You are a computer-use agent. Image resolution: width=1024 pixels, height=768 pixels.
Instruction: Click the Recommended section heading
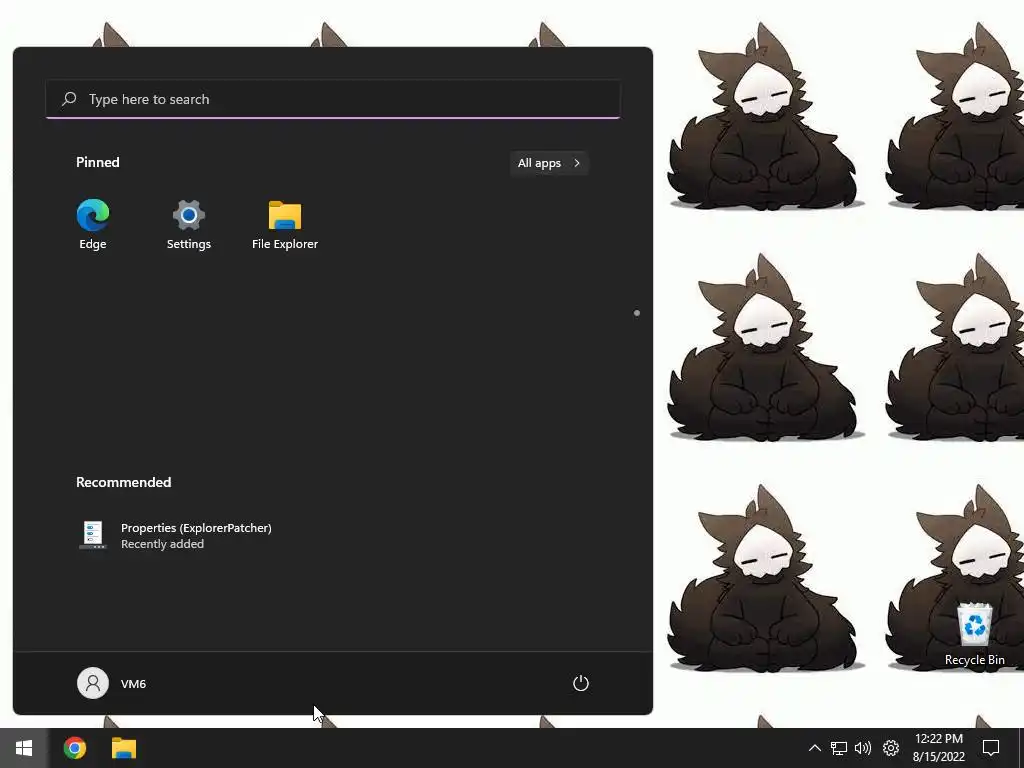click(123, 482)
